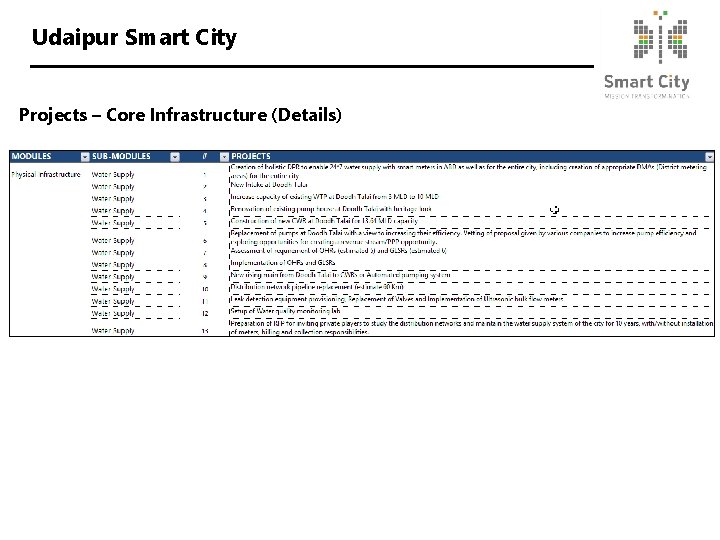This screenshot has width=720, height=540.
Task: Select the SUB-MODULES column header
Action: [121, 156]
